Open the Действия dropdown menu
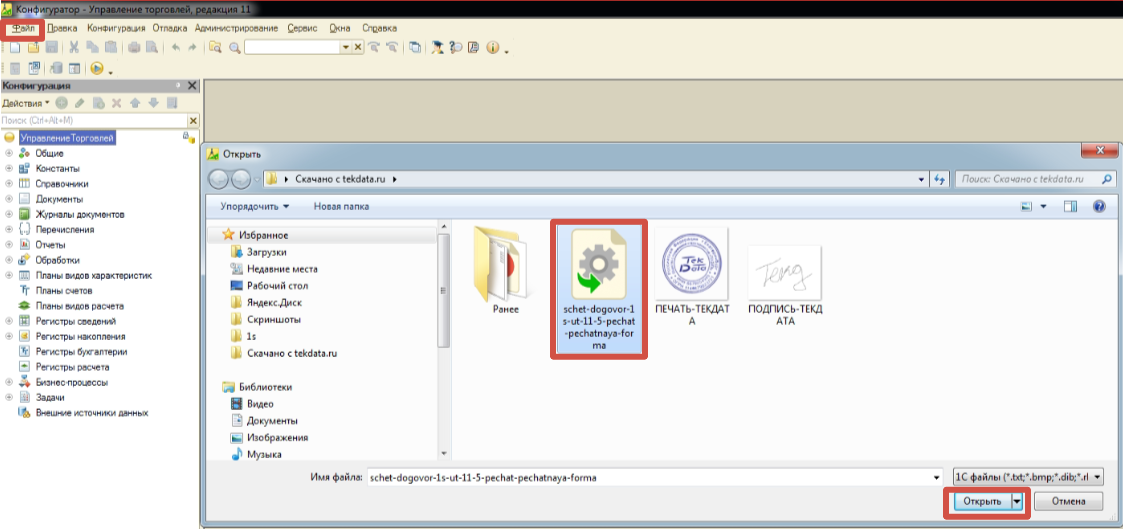1123x529 pixels. pos(26,104)
